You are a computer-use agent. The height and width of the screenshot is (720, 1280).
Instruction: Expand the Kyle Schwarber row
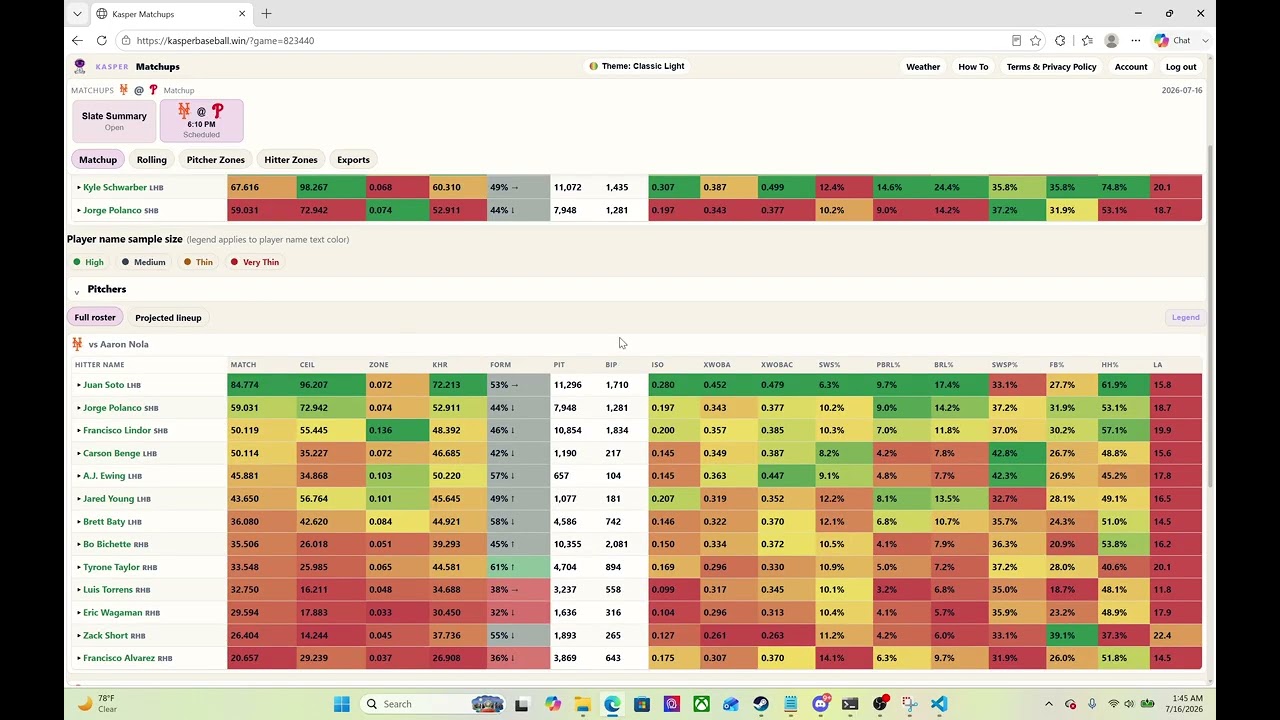pos(79,187)
